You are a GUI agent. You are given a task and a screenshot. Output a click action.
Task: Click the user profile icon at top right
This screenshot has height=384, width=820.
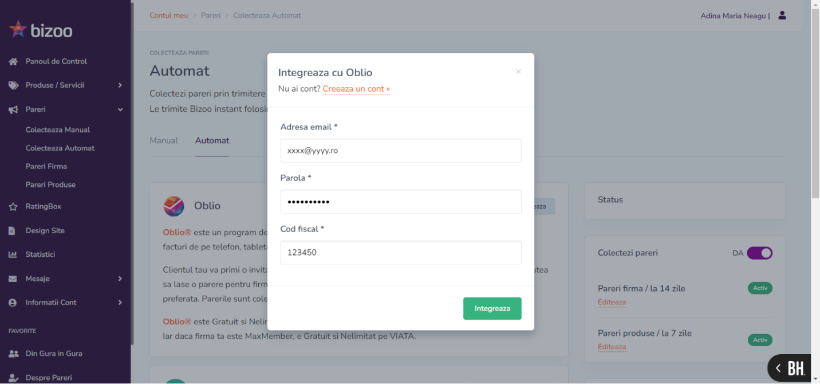coord(782,15)
